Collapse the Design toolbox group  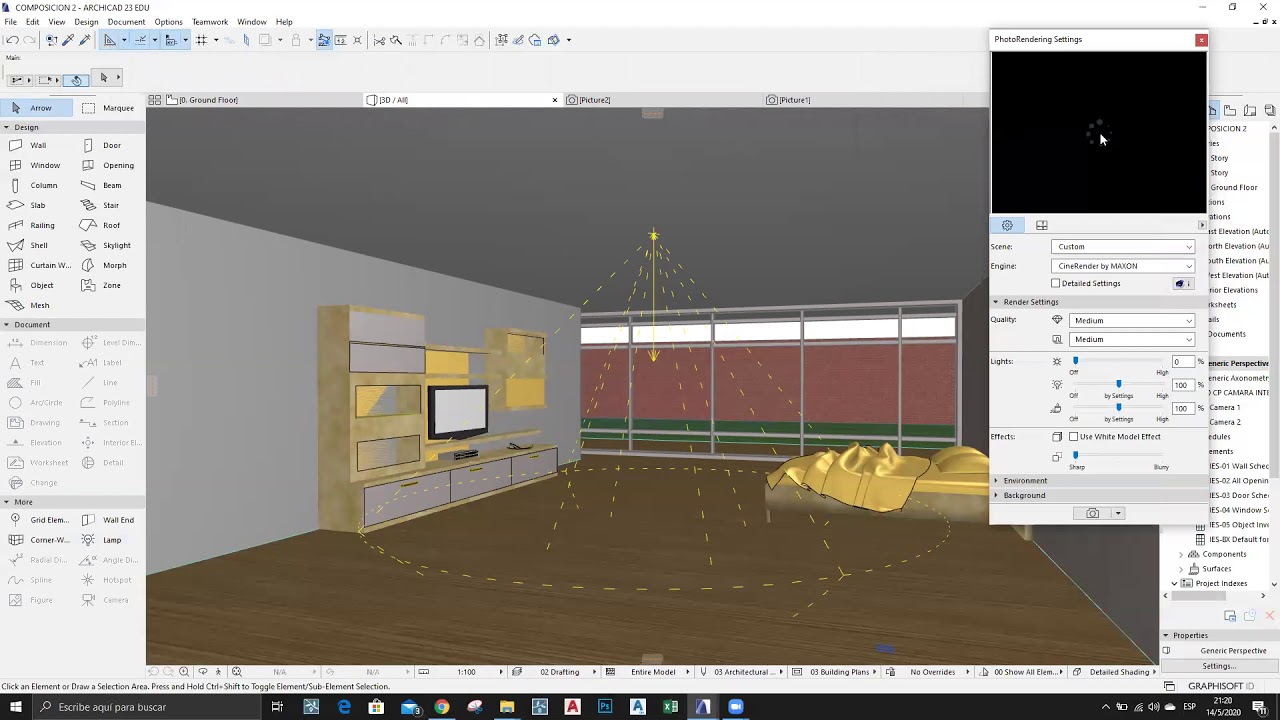6,127
